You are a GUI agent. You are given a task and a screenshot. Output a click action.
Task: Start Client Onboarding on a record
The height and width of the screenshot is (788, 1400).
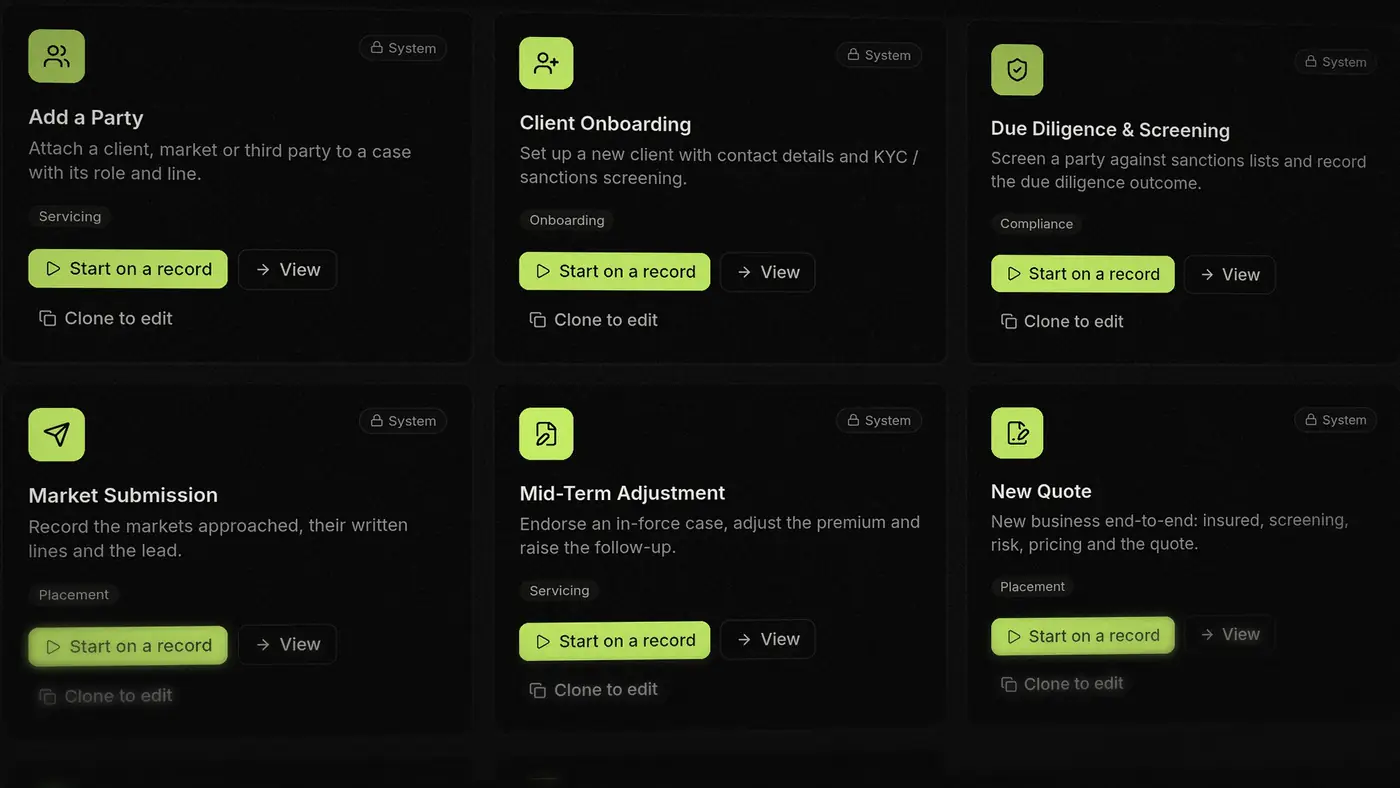click(614, 272)
